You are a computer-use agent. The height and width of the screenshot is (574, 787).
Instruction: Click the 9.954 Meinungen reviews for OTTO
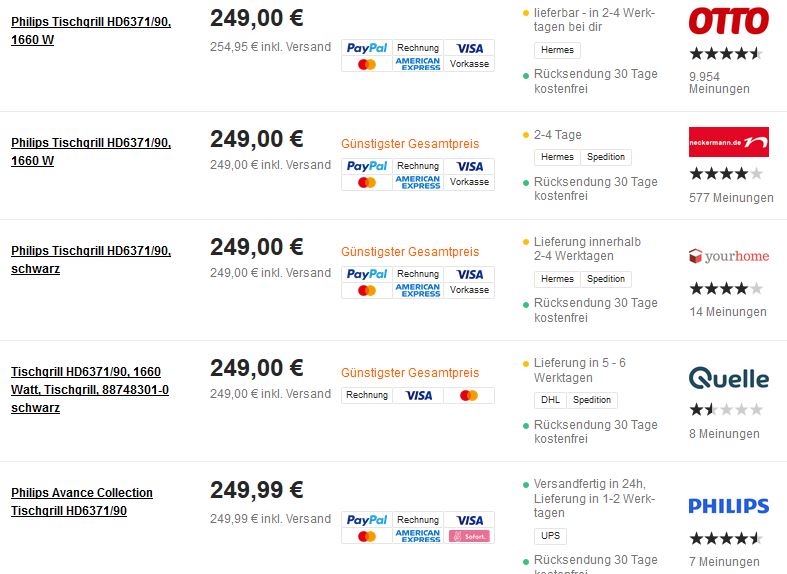pos(719,83)
